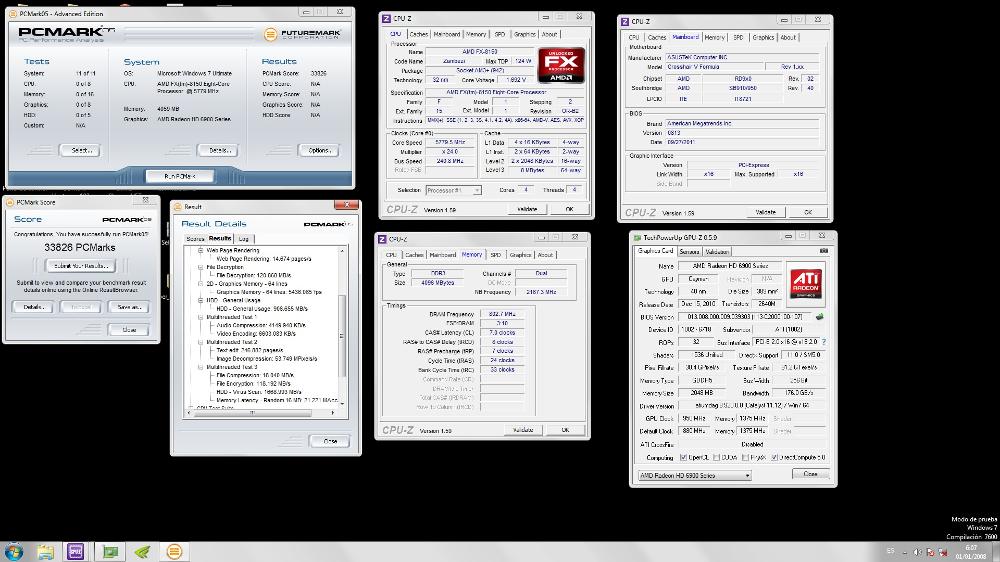Click the Futuremark logo in PCMark05
The image size is (1000, 562).
point(302,34)
